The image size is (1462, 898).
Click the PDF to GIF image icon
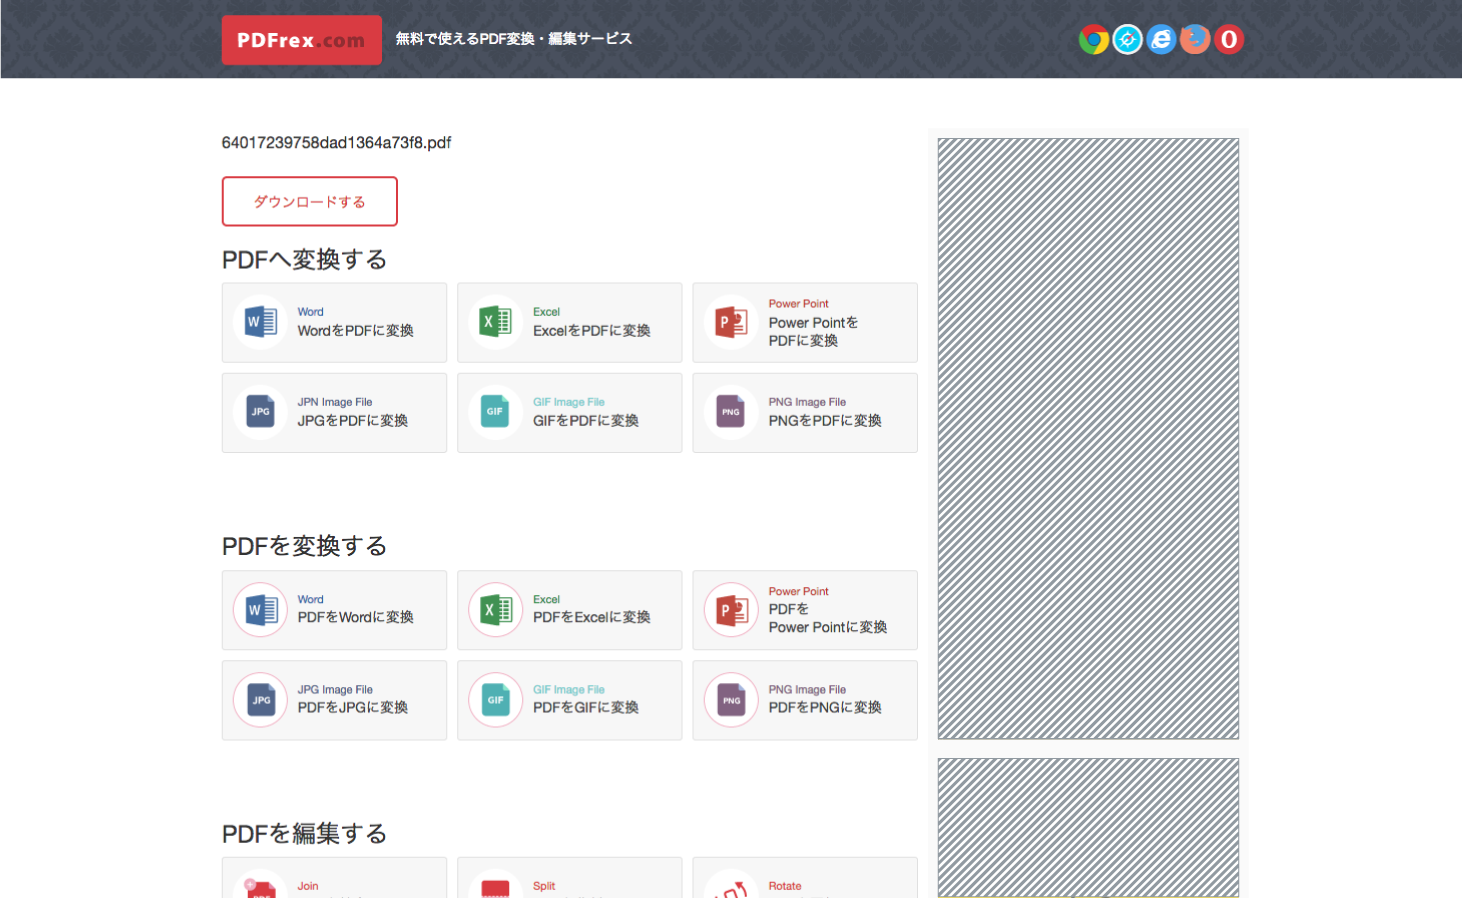[495, 700]
